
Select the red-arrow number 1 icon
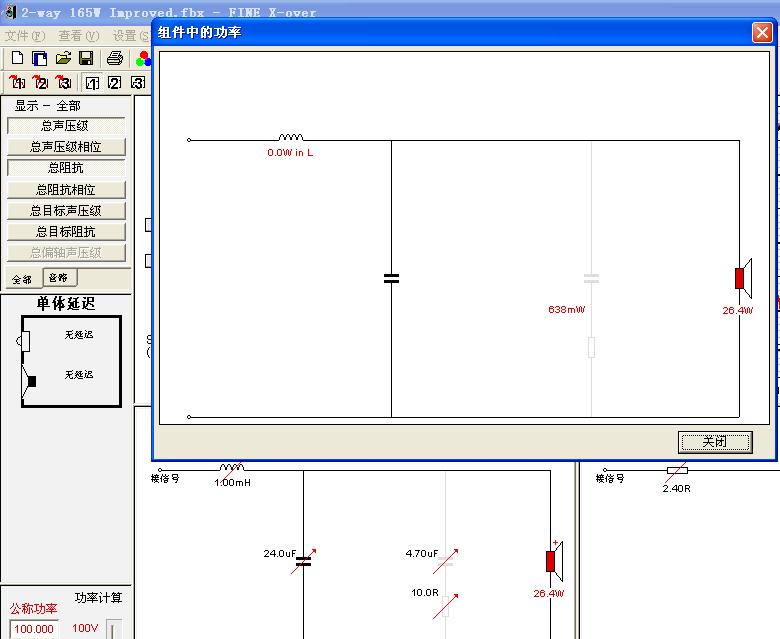click(17, 83)
